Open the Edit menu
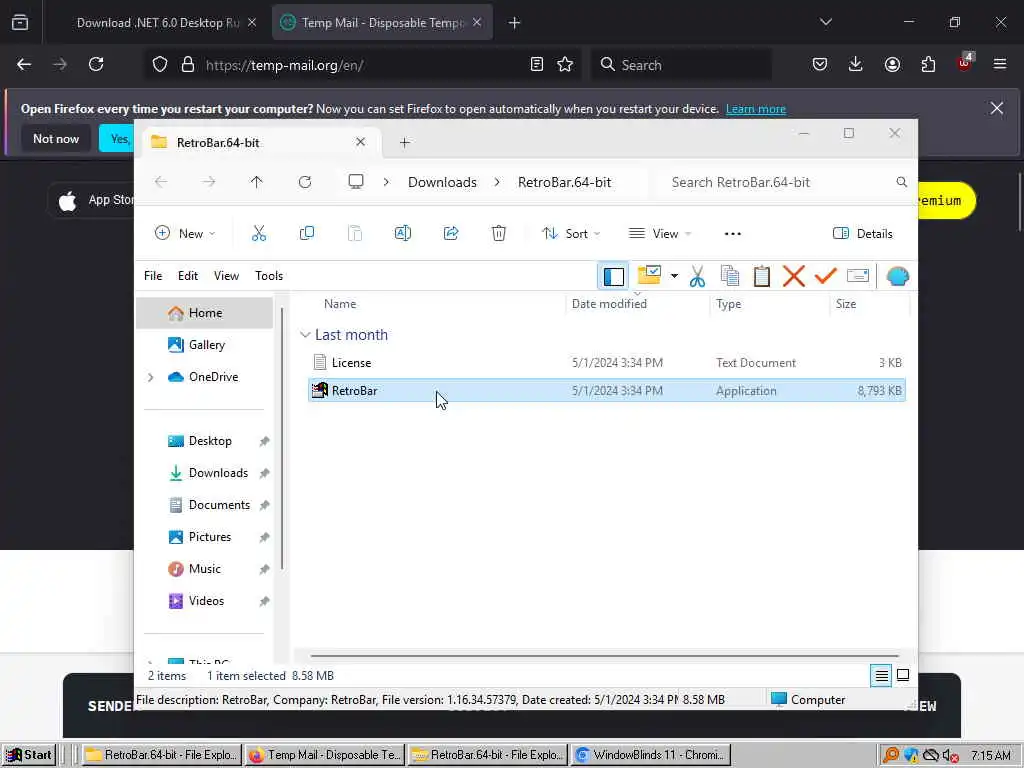The image size is (1024, 768). pyautogui.click(x=187, y=276)
